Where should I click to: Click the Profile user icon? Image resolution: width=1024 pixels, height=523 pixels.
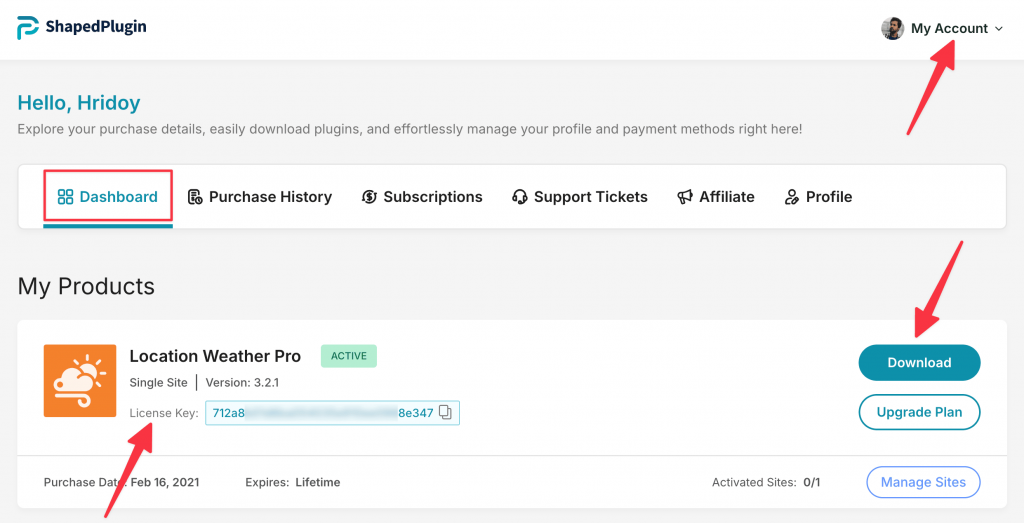point(792,197)
